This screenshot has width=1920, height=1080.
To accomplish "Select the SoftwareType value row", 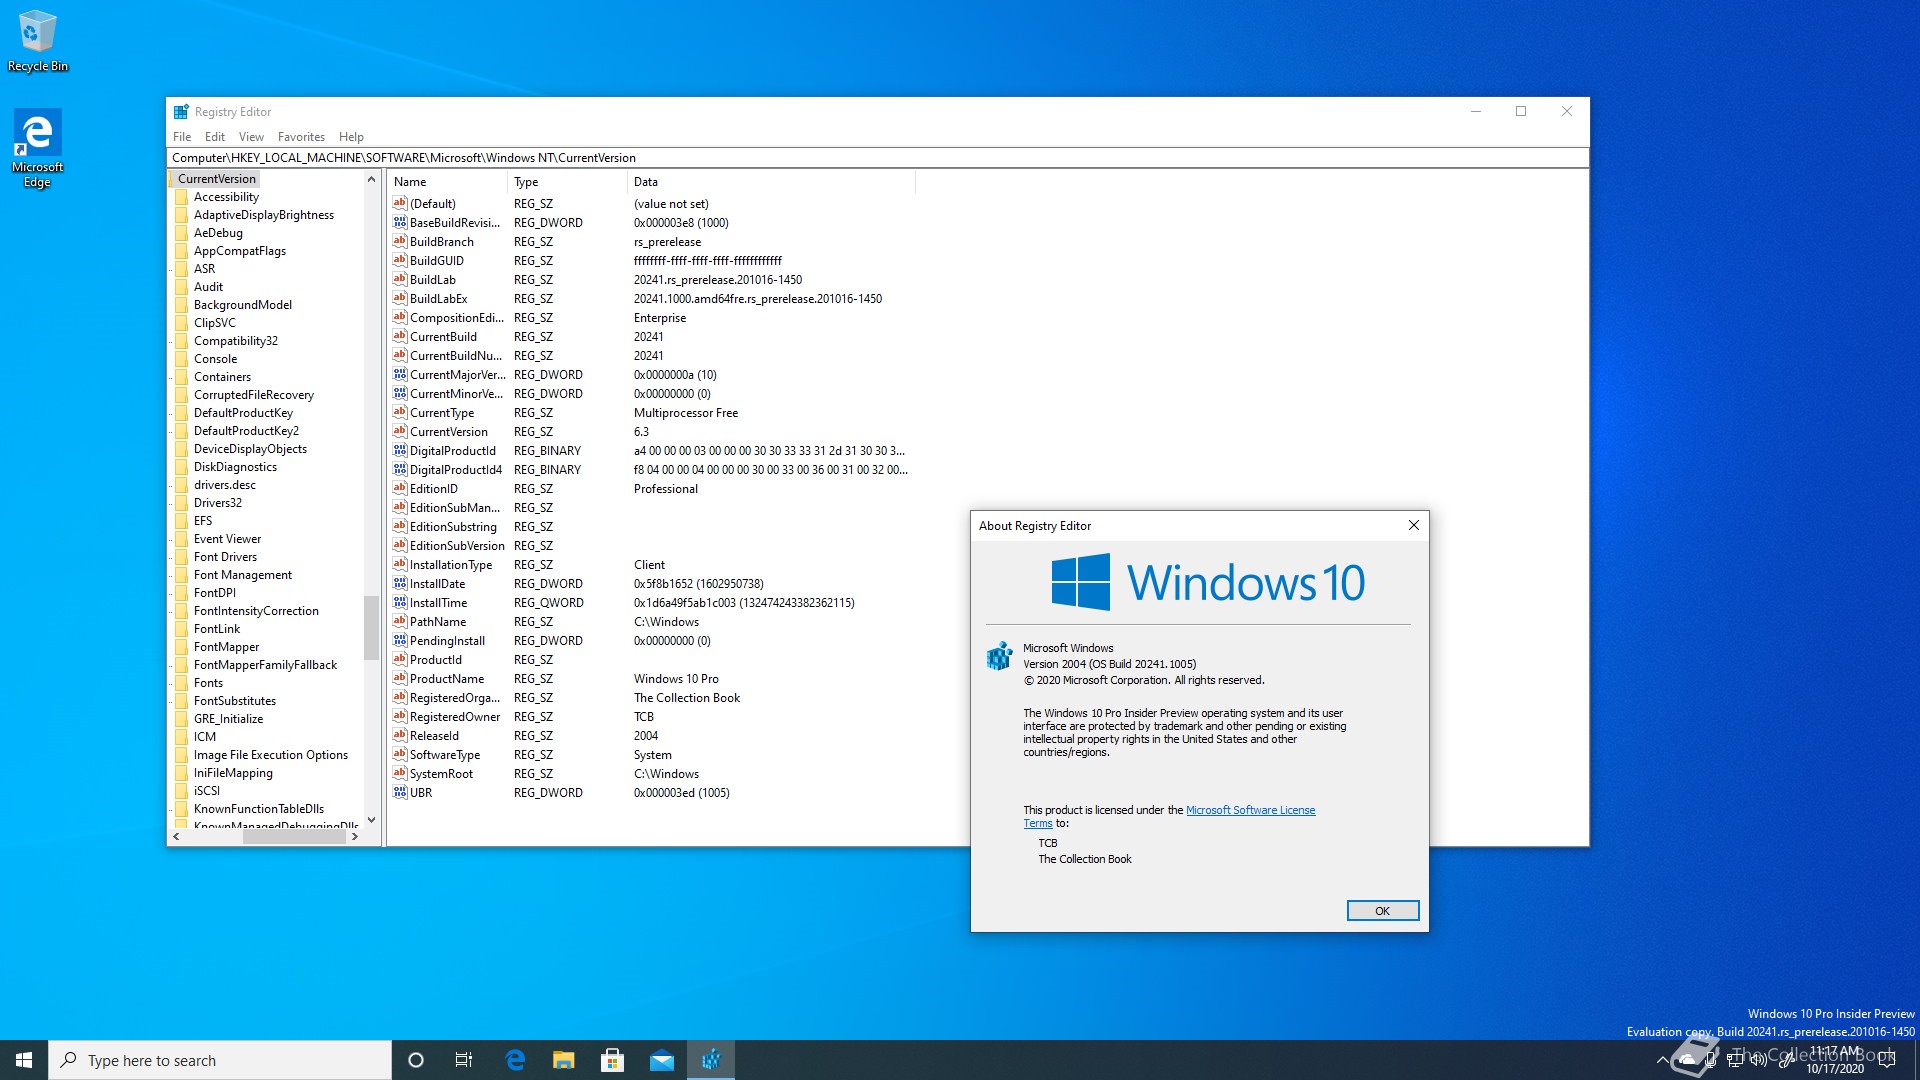I will point(650,754).
